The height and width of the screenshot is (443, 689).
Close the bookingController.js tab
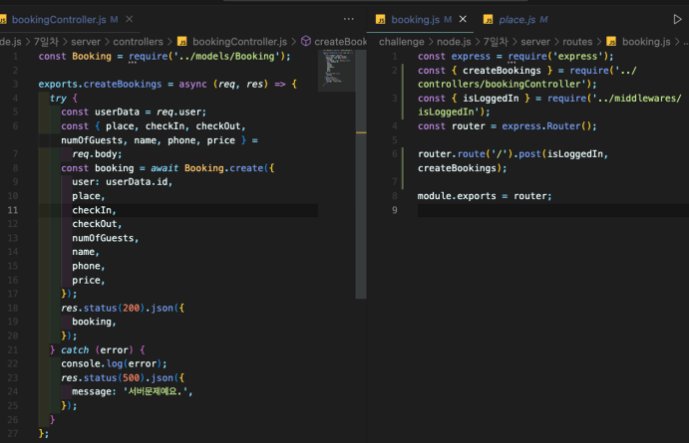click(129, 19)
